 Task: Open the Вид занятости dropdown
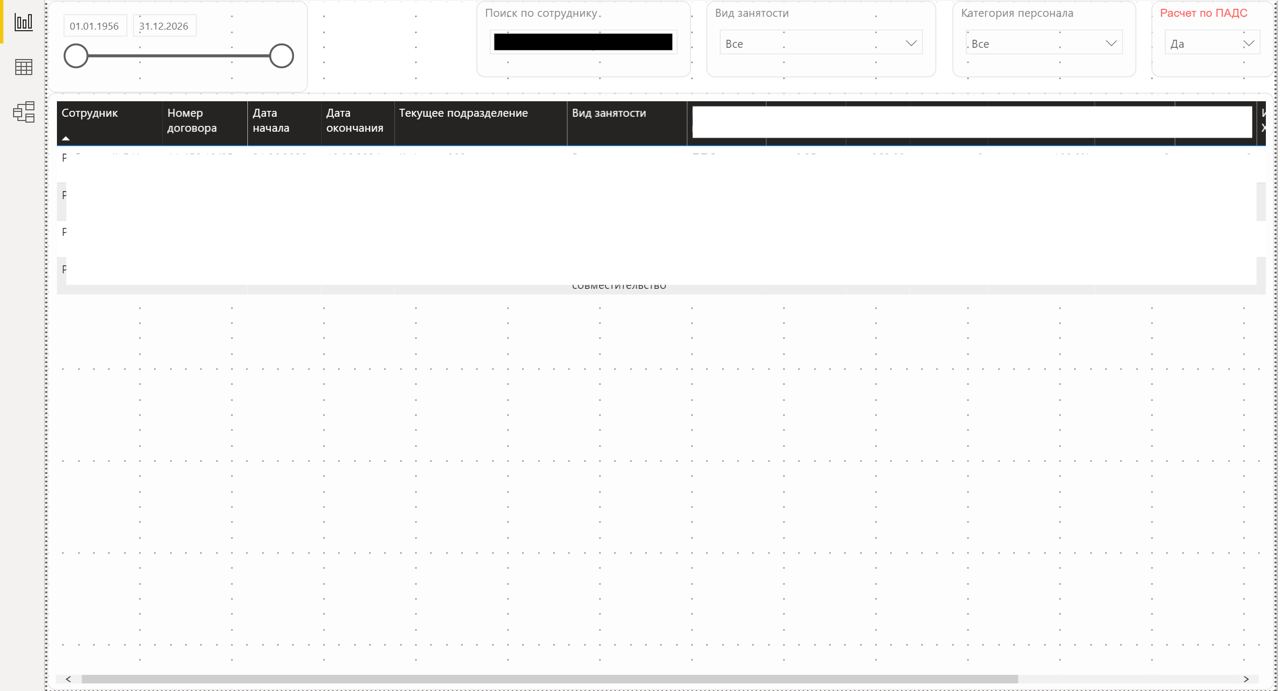(821, 43)
